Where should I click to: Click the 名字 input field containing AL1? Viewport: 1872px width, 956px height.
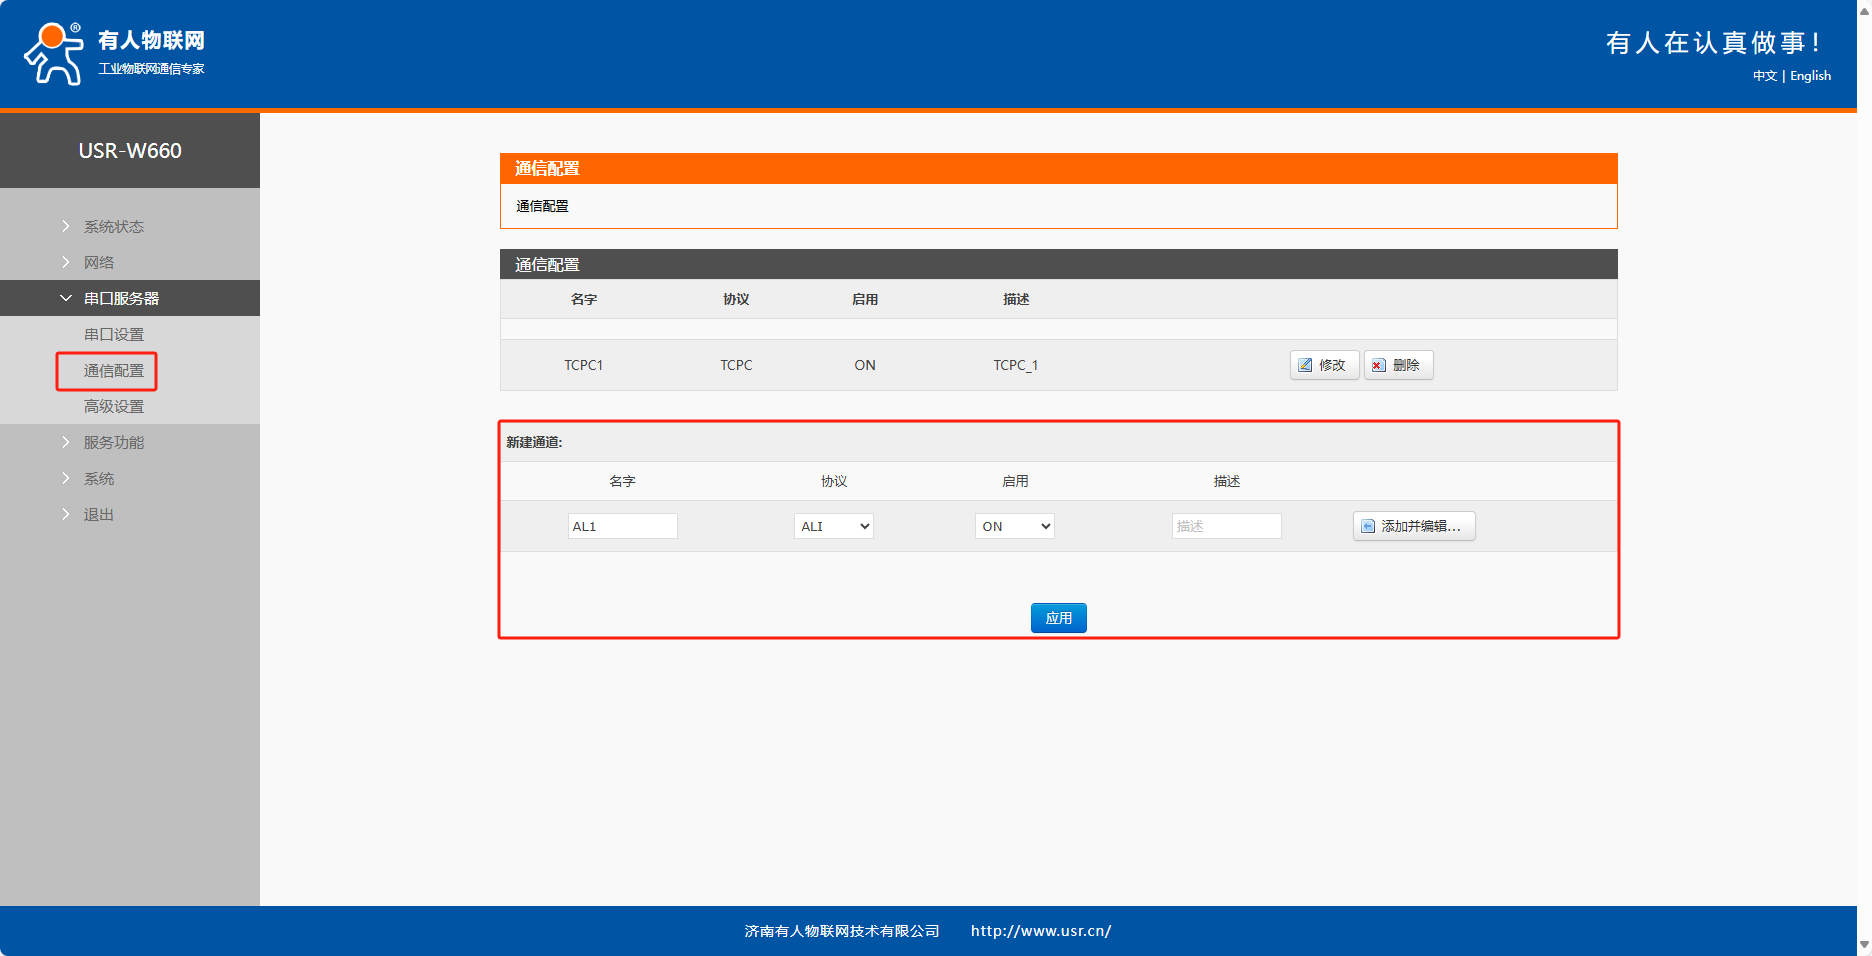(x=622, y=526)
